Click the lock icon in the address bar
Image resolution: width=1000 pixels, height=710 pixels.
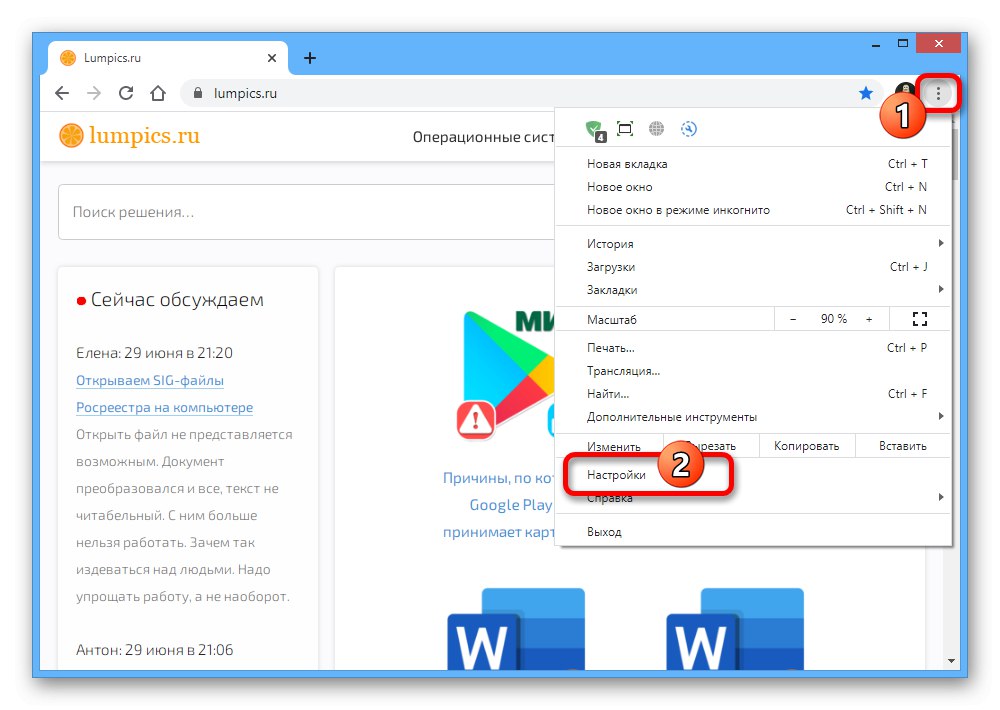point(200,92)
